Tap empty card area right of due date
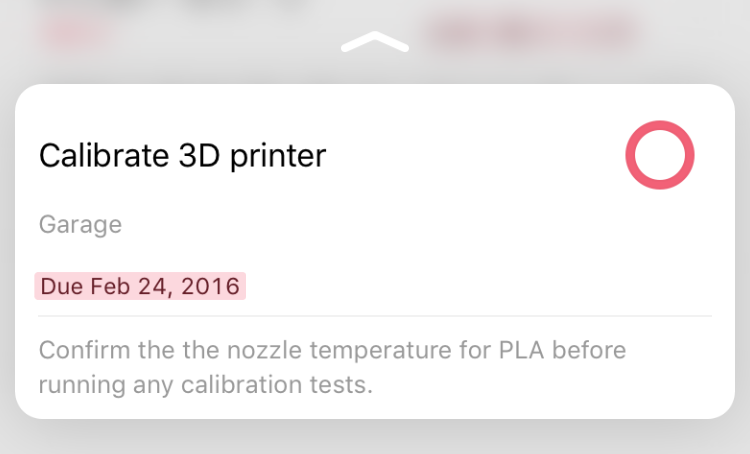The width and height of the screenshot is (750, 454). [478, 286]
